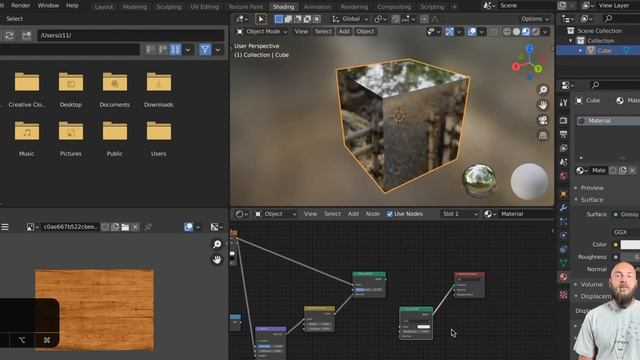Open file browser display settings dropdown
Screen dimensions: 640x360
[x=188, y=50]
